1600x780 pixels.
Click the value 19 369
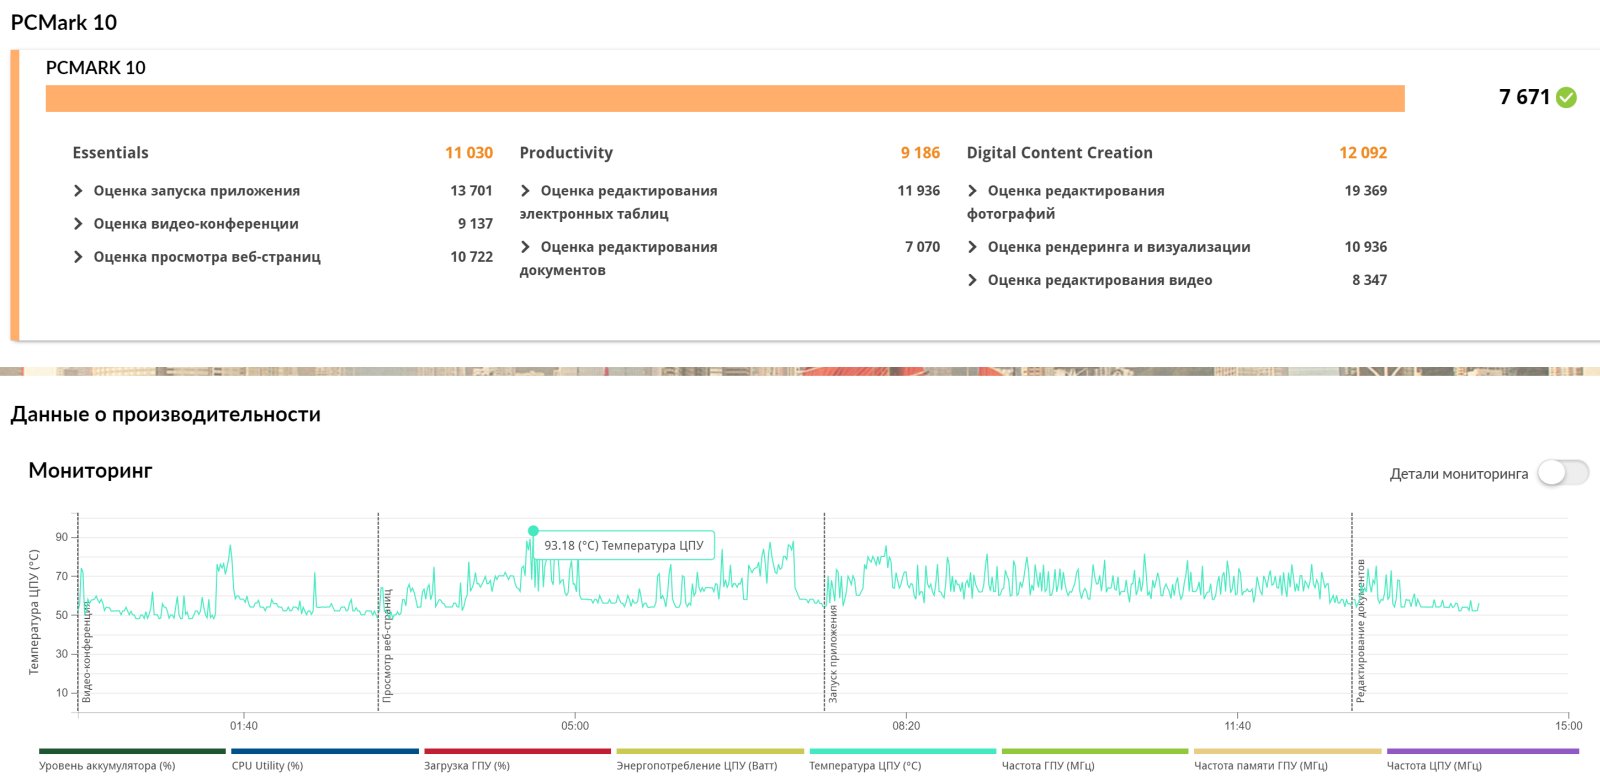click(1366, 191)
